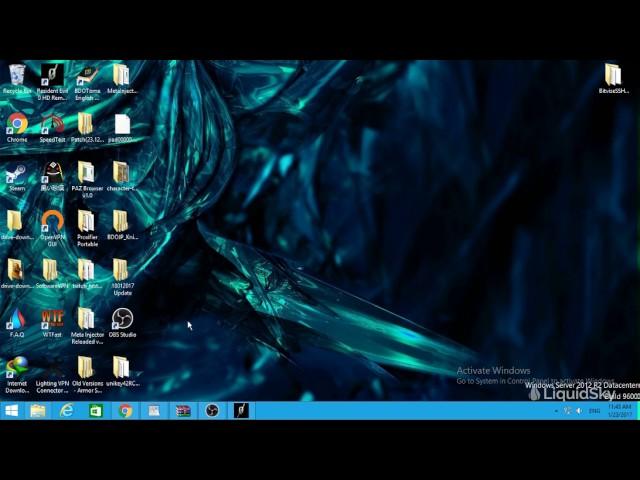This screenshot has height=480, width=640.
Task: Open the volume speaker tray icon
Action: 579,411
